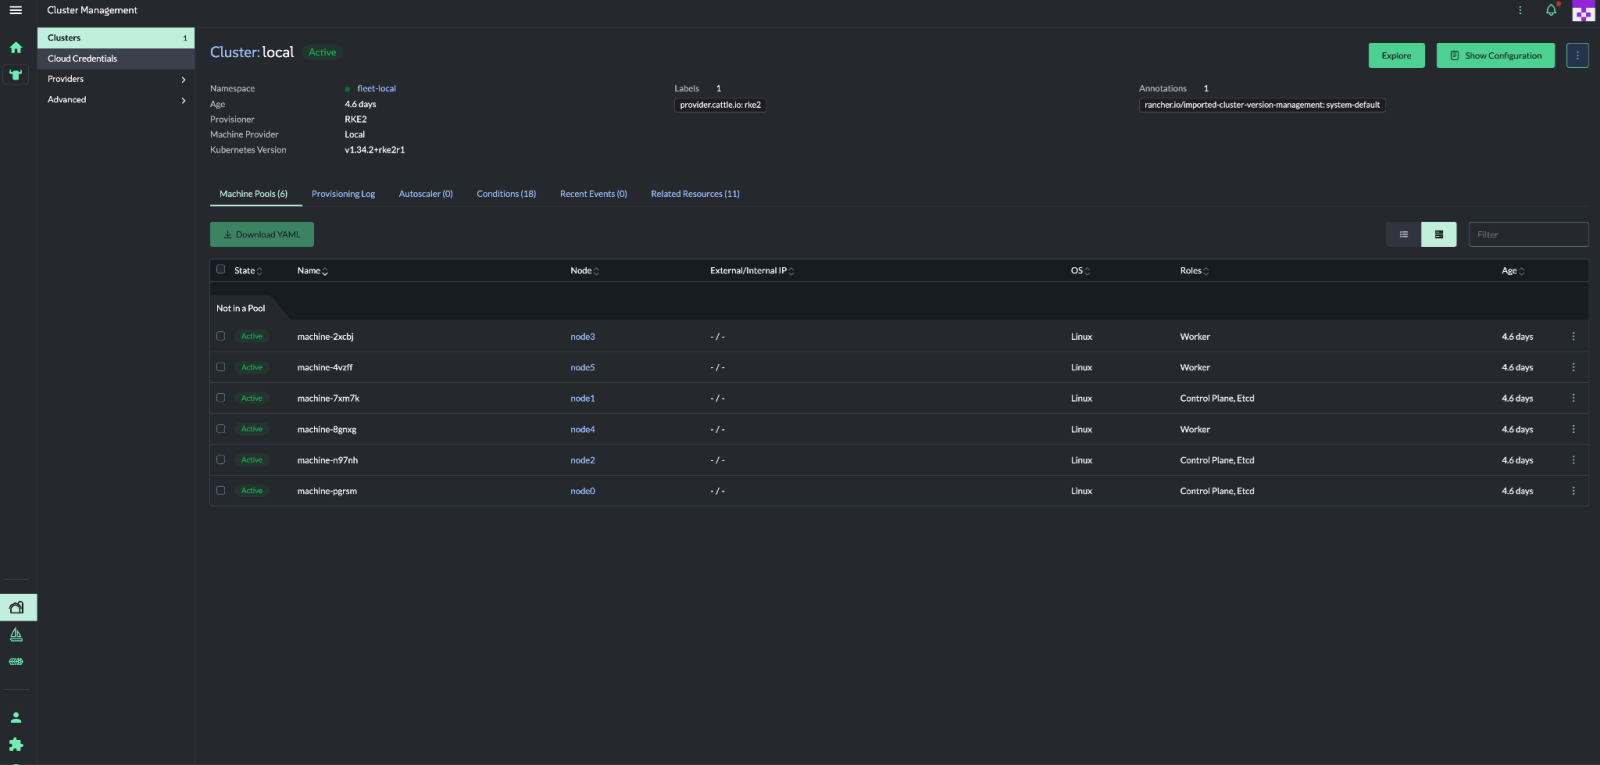Sort table by Name column
Screen dimensions: 1600x765
(313, 271)
